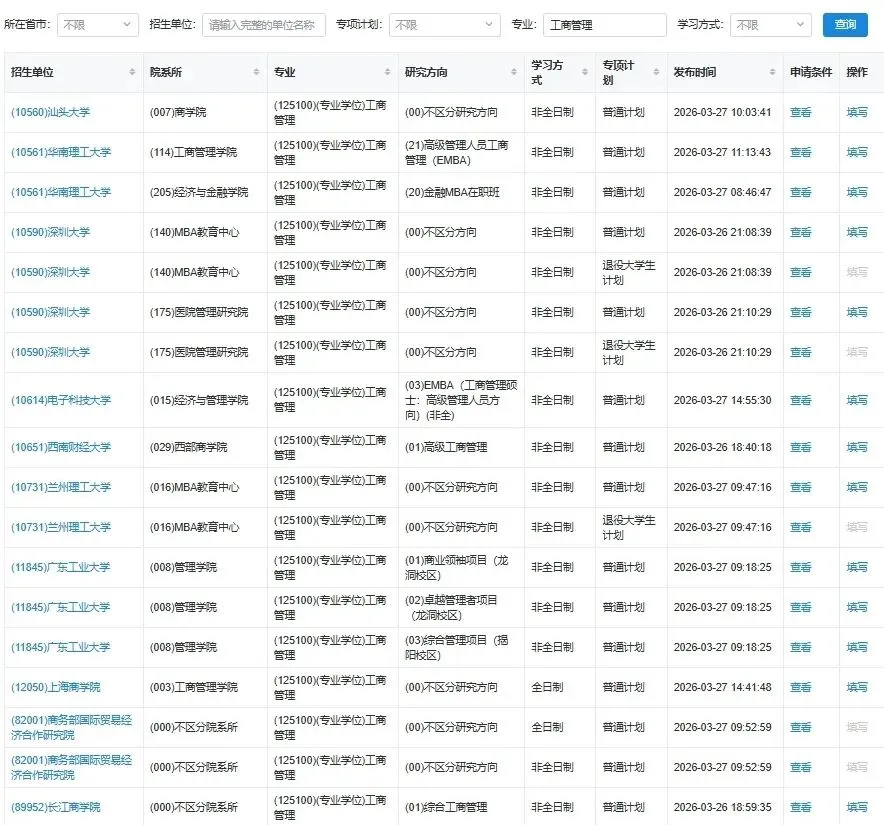Click 填写 for 商业领袖项目 row
Screen dimensions: 884x825
click(x=857, y=567)
